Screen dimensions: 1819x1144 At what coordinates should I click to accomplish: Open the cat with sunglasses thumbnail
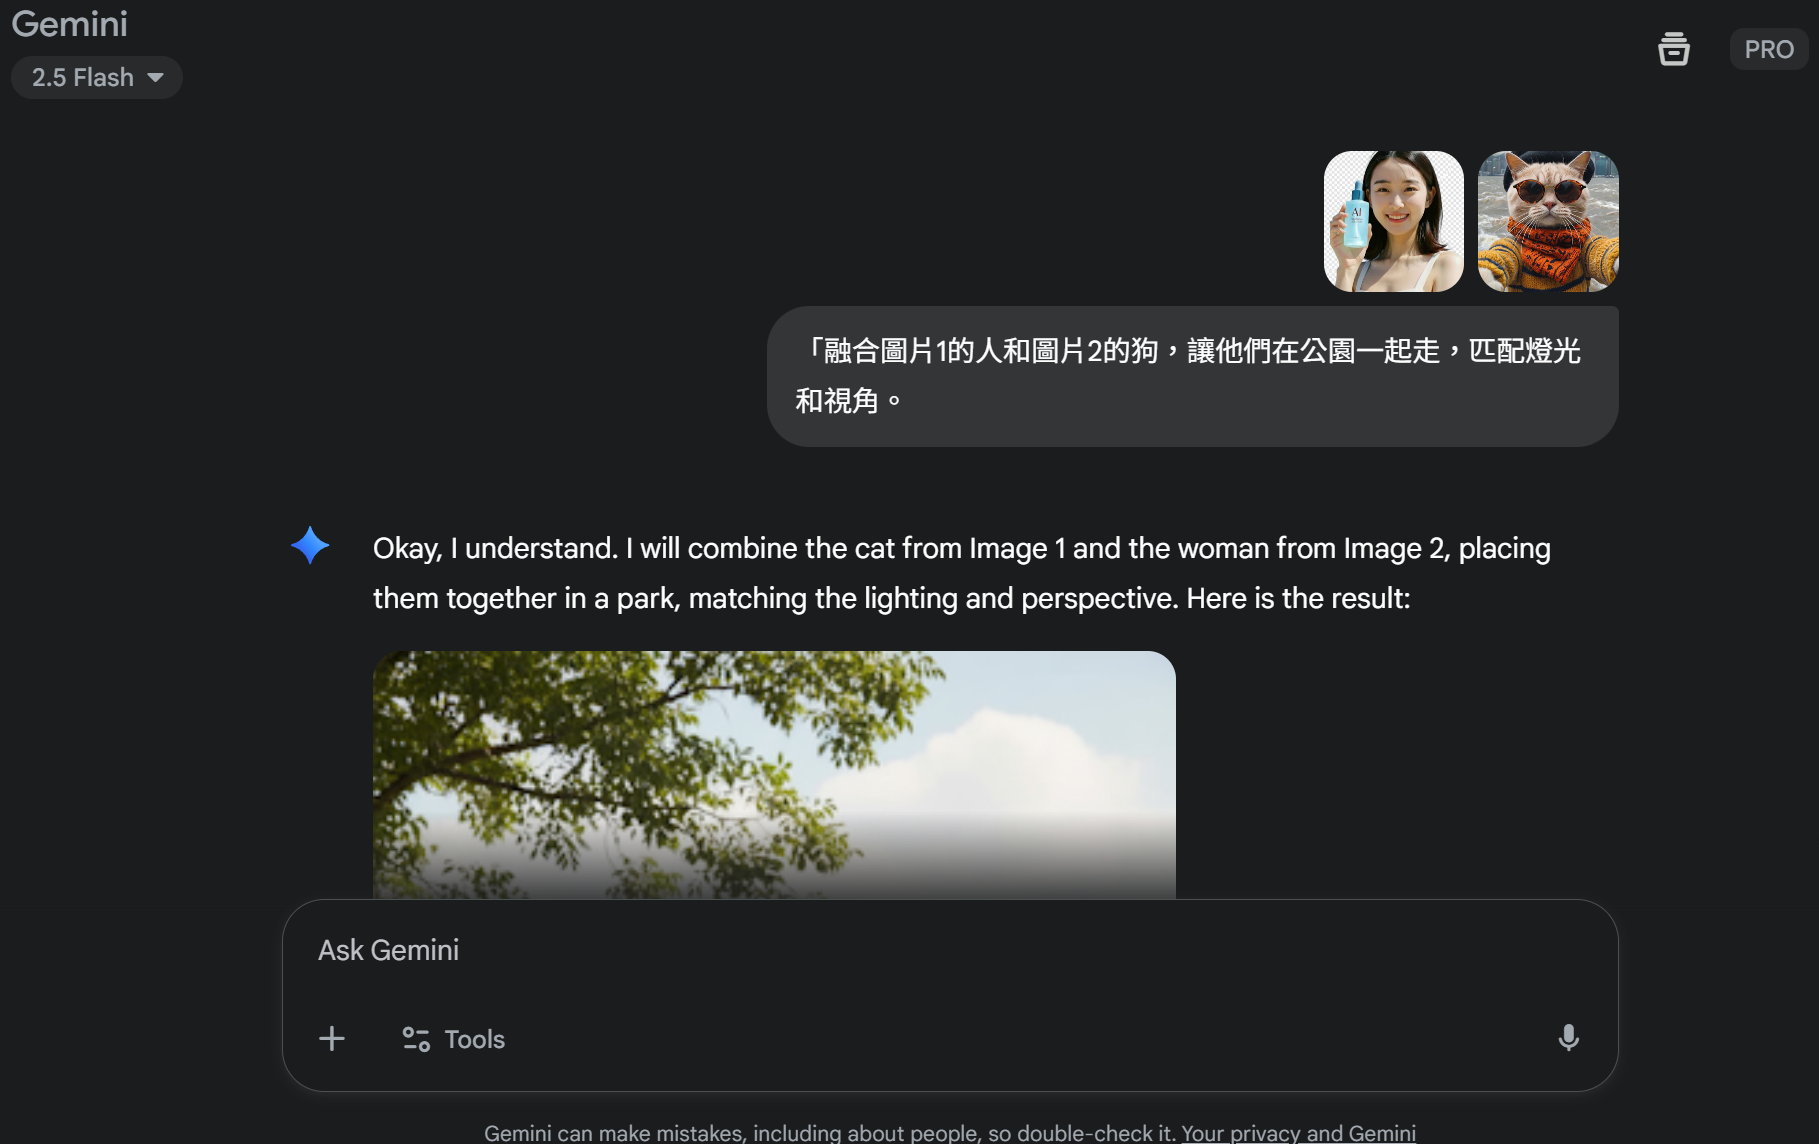tap(1548, 221)
